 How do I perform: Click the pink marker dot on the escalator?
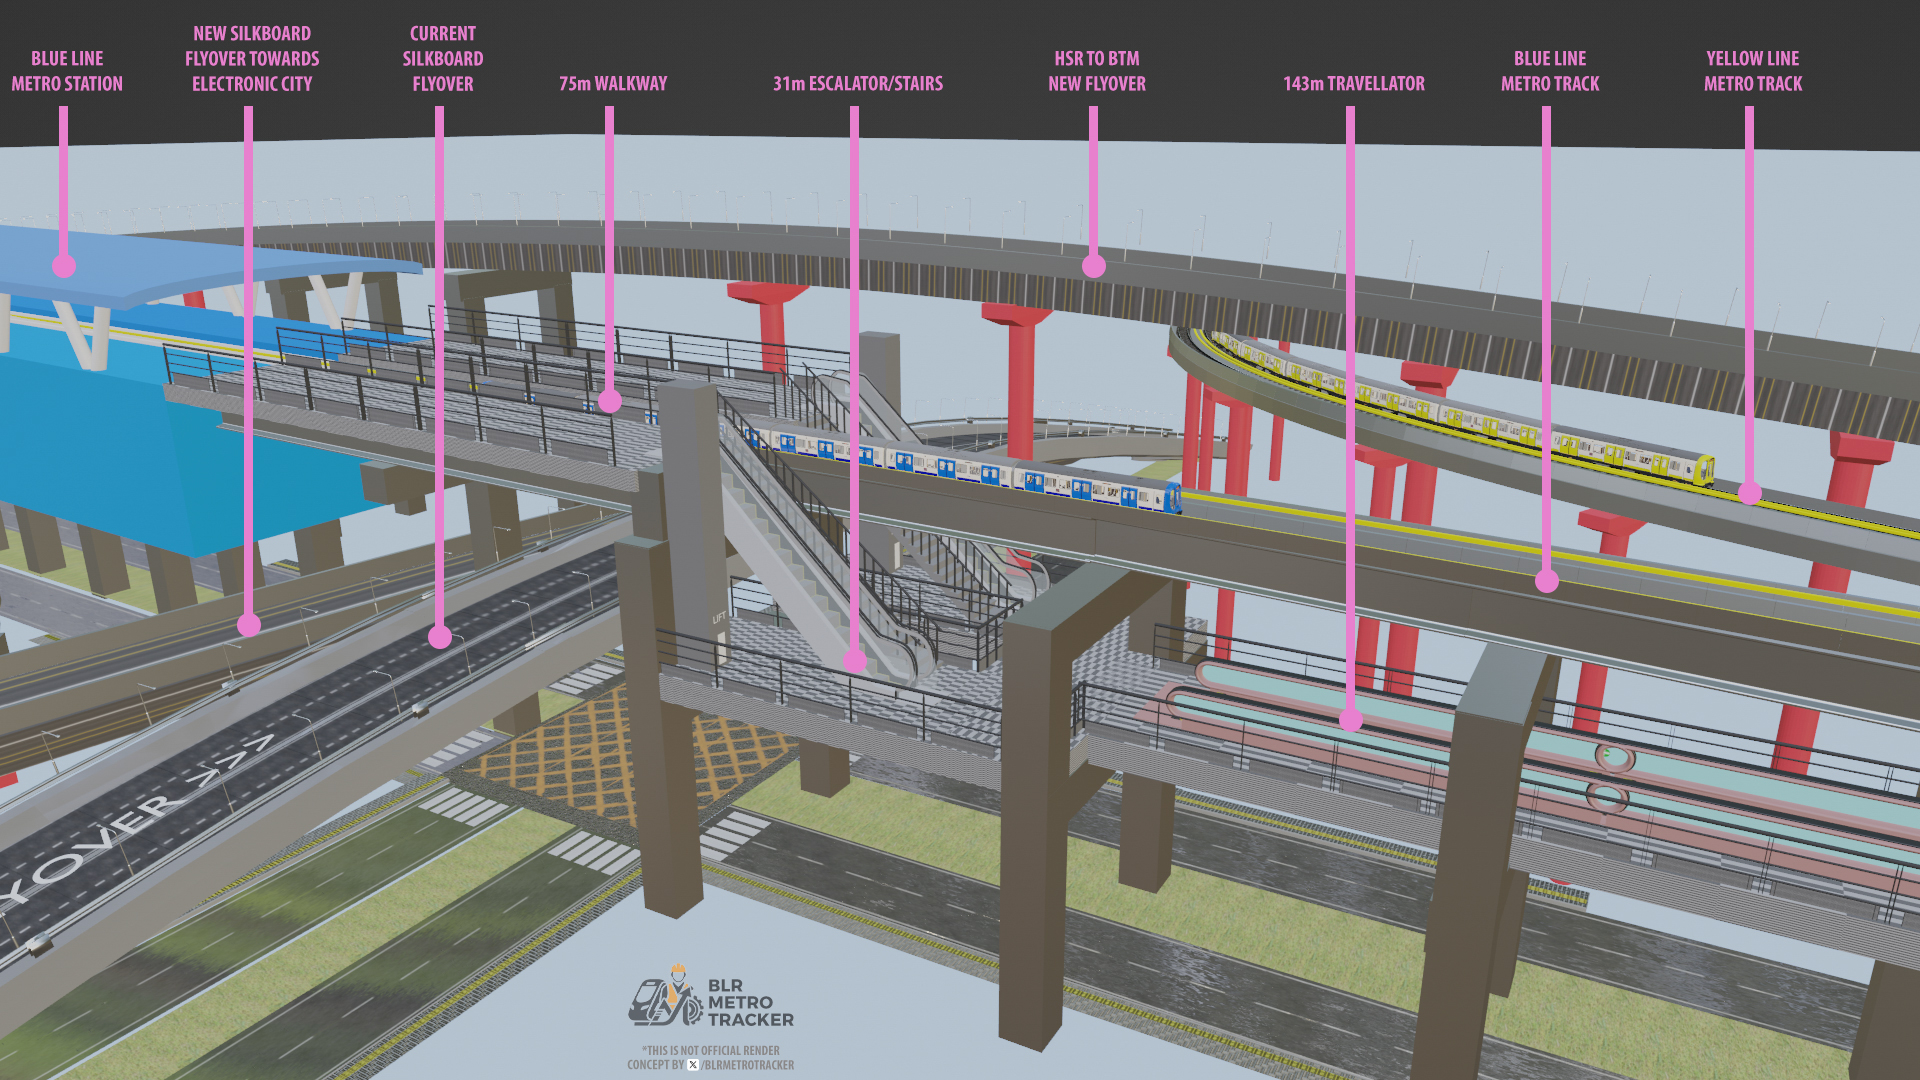click(x=855, y=660)
